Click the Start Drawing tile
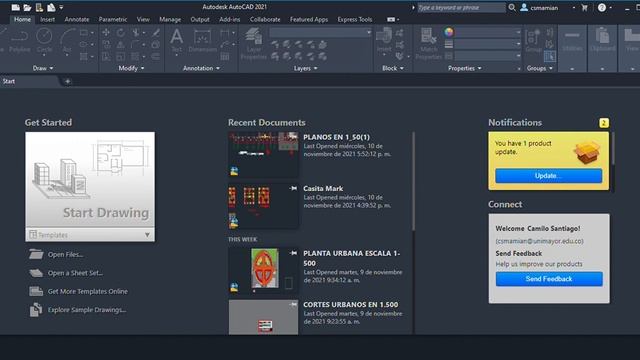This screenshot has height=360, width=640. (90, 180)
